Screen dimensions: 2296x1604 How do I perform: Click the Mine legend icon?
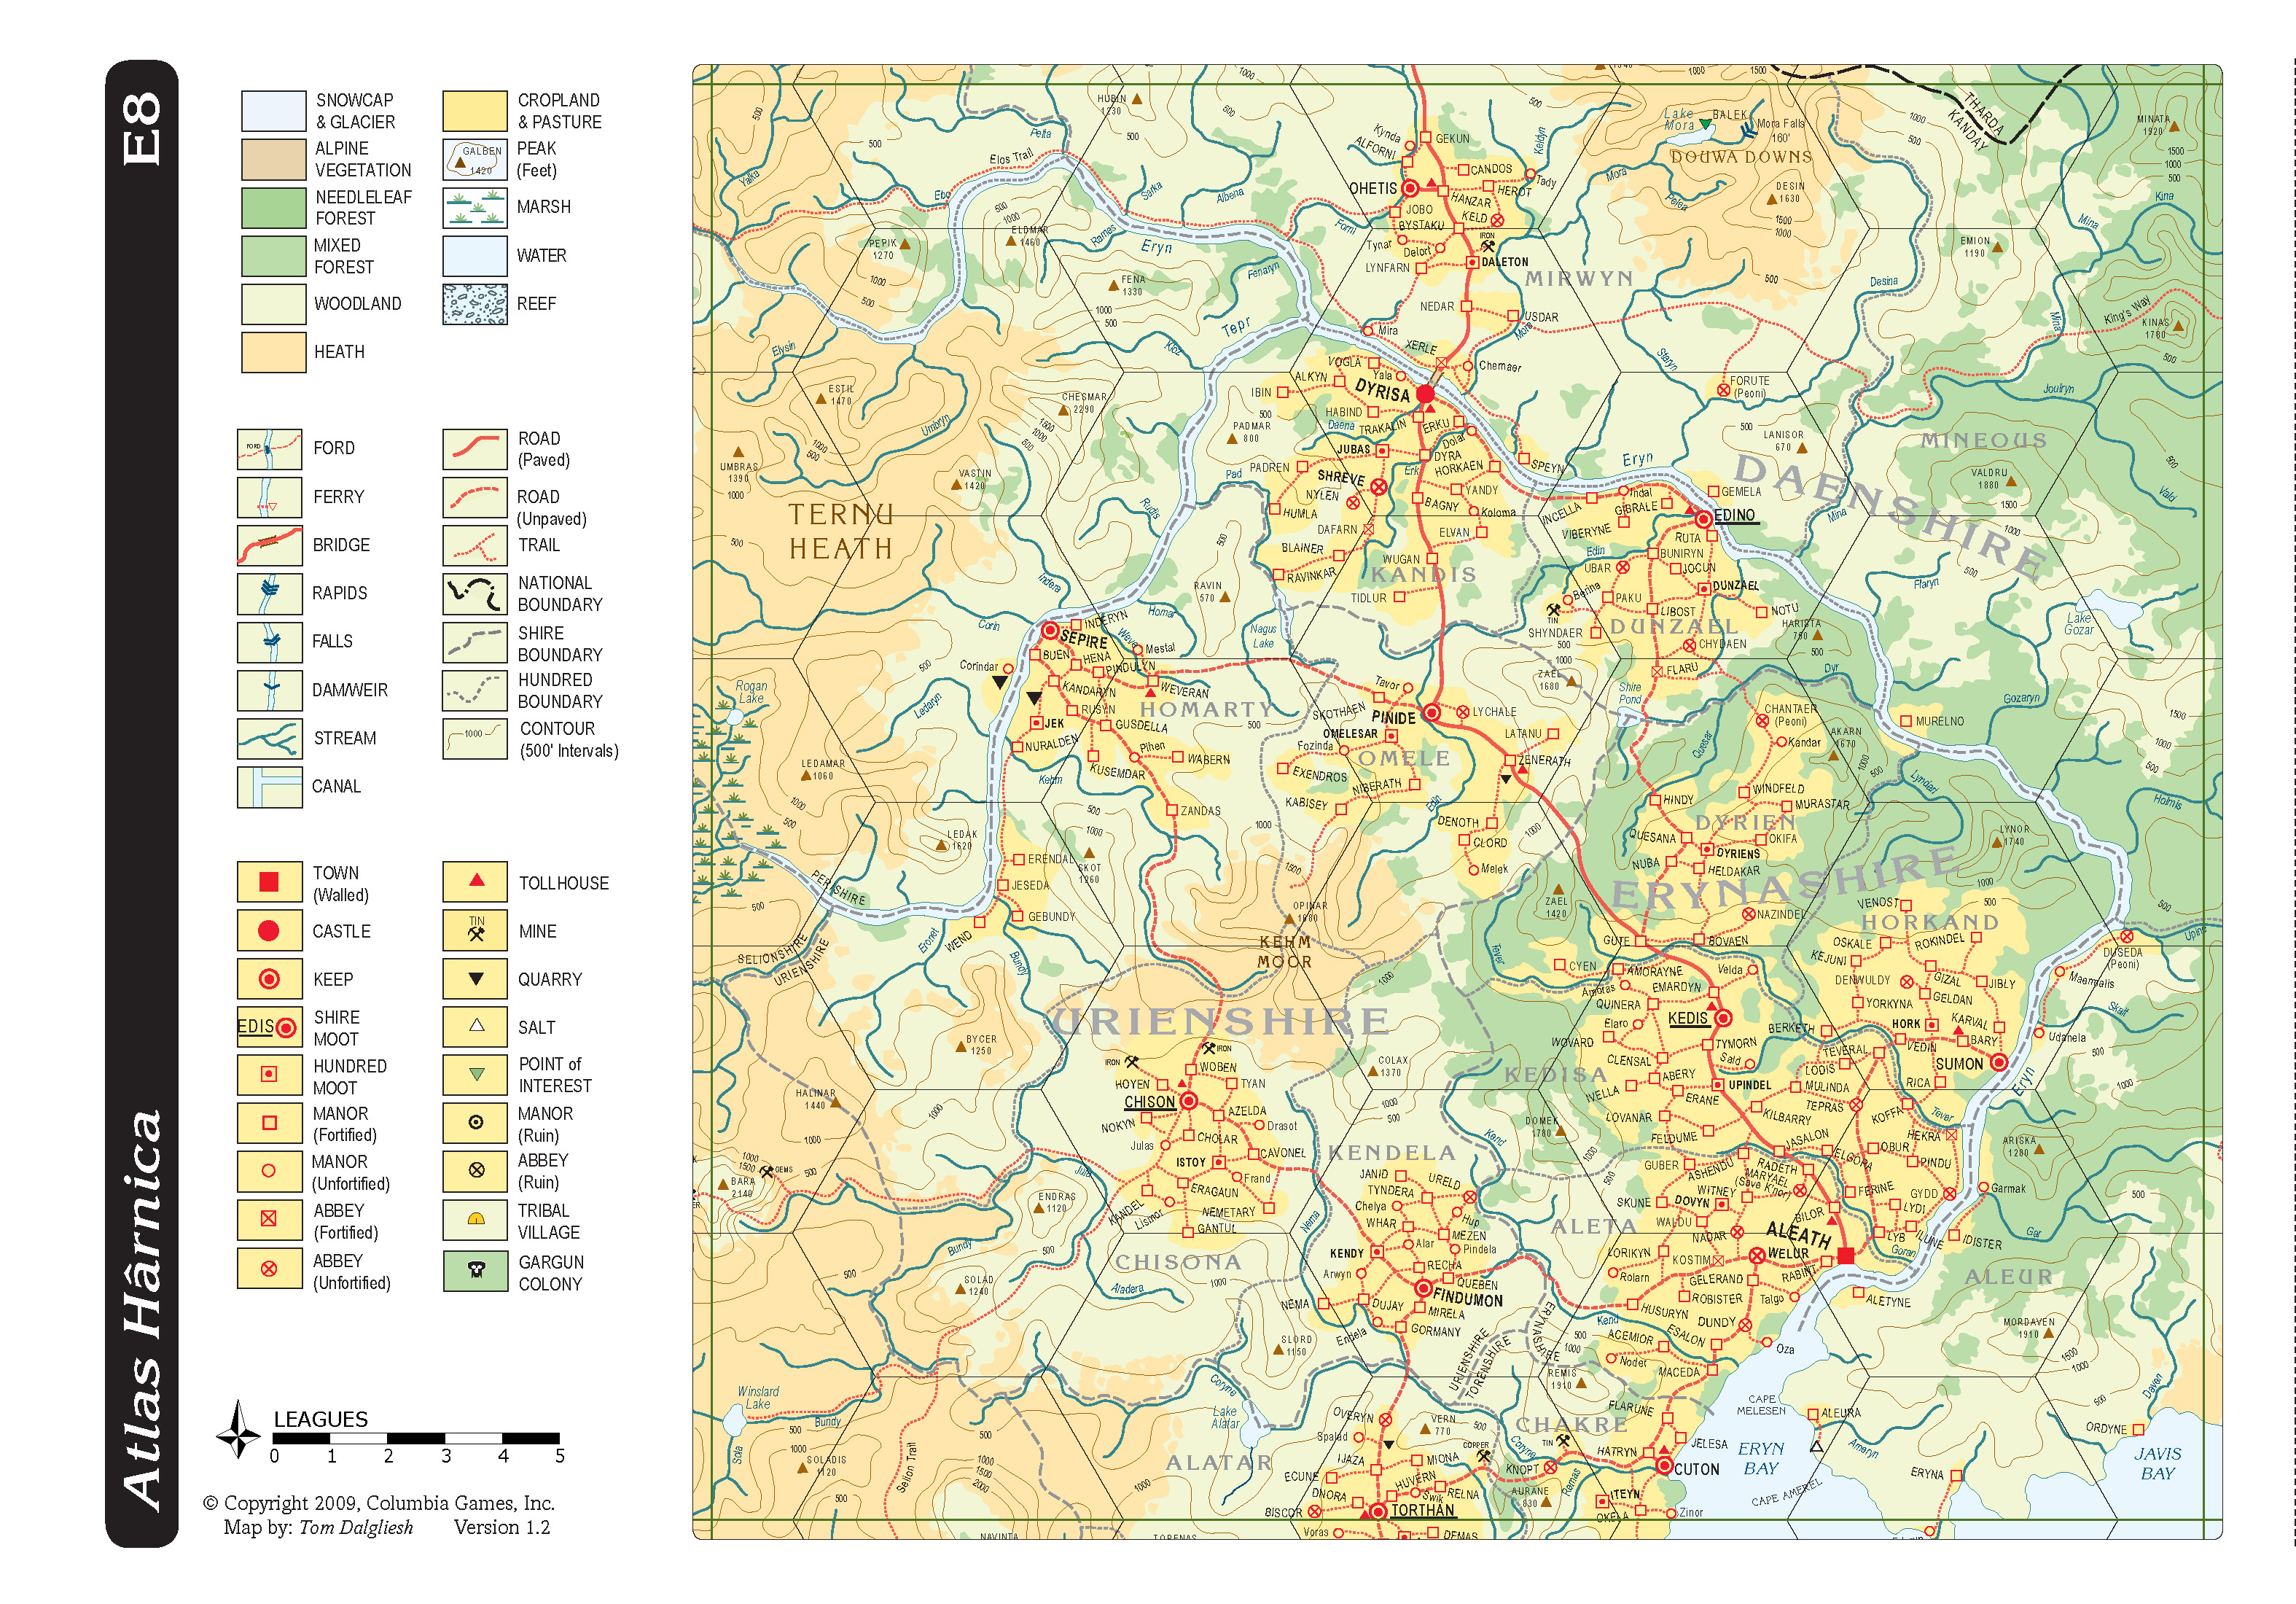pos(476,931)
